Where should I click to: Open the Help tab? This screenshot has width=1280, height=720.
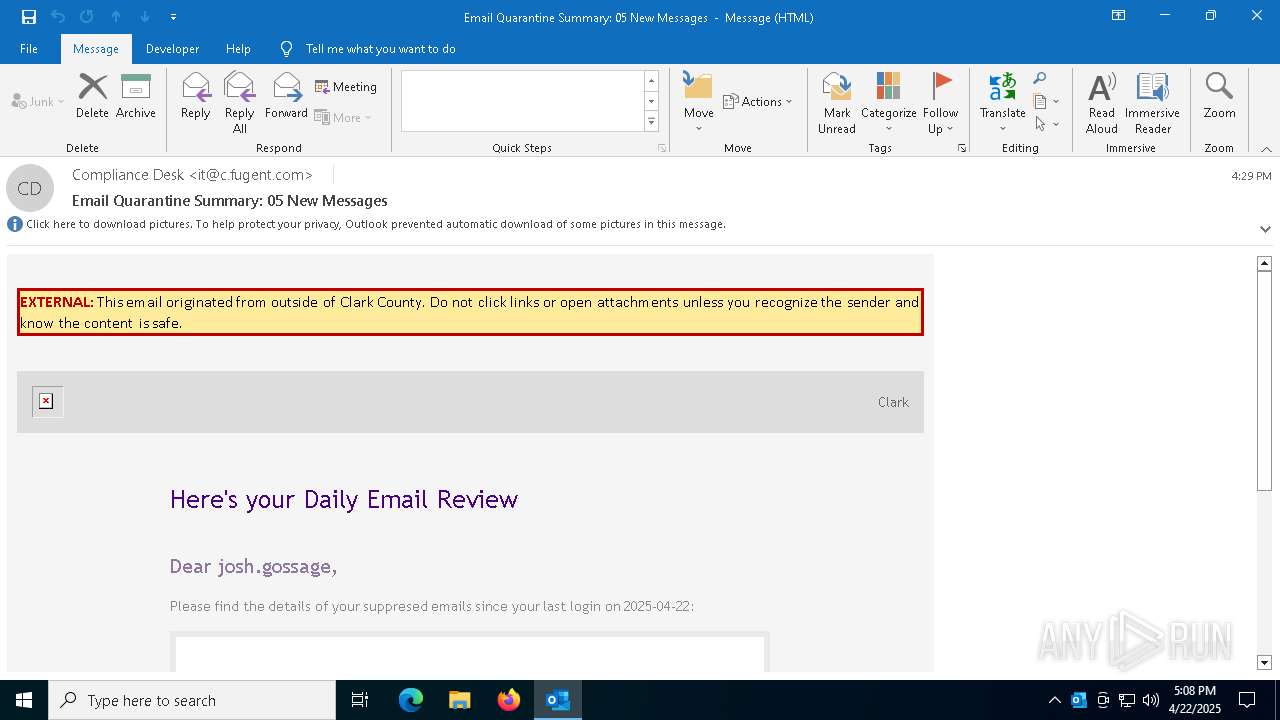pyautogui.click(x=238, y=49)
